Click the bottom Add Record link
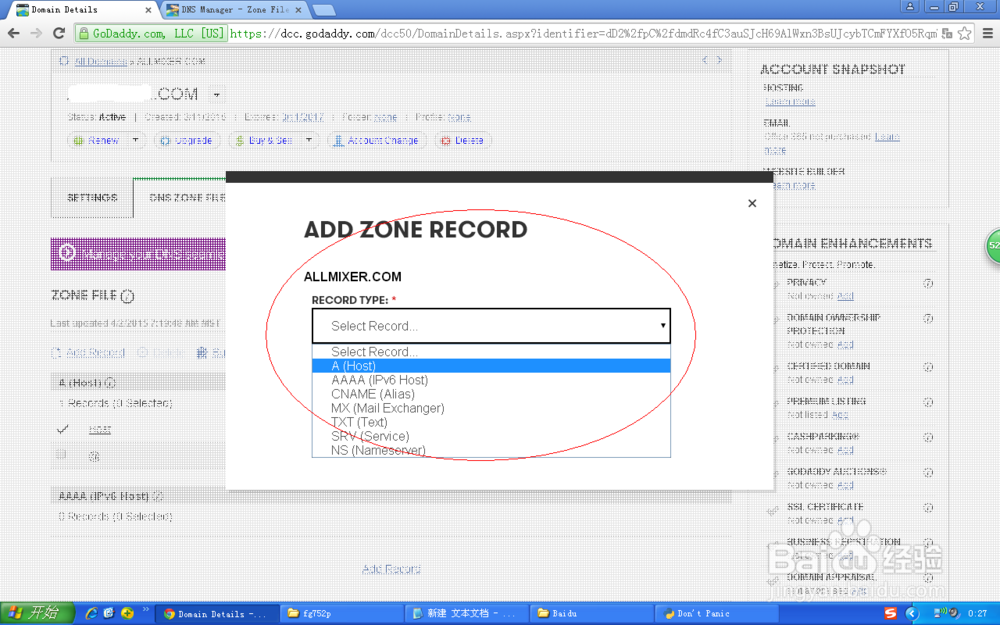Screen dimensions: 1000x625 pos(391,569)
